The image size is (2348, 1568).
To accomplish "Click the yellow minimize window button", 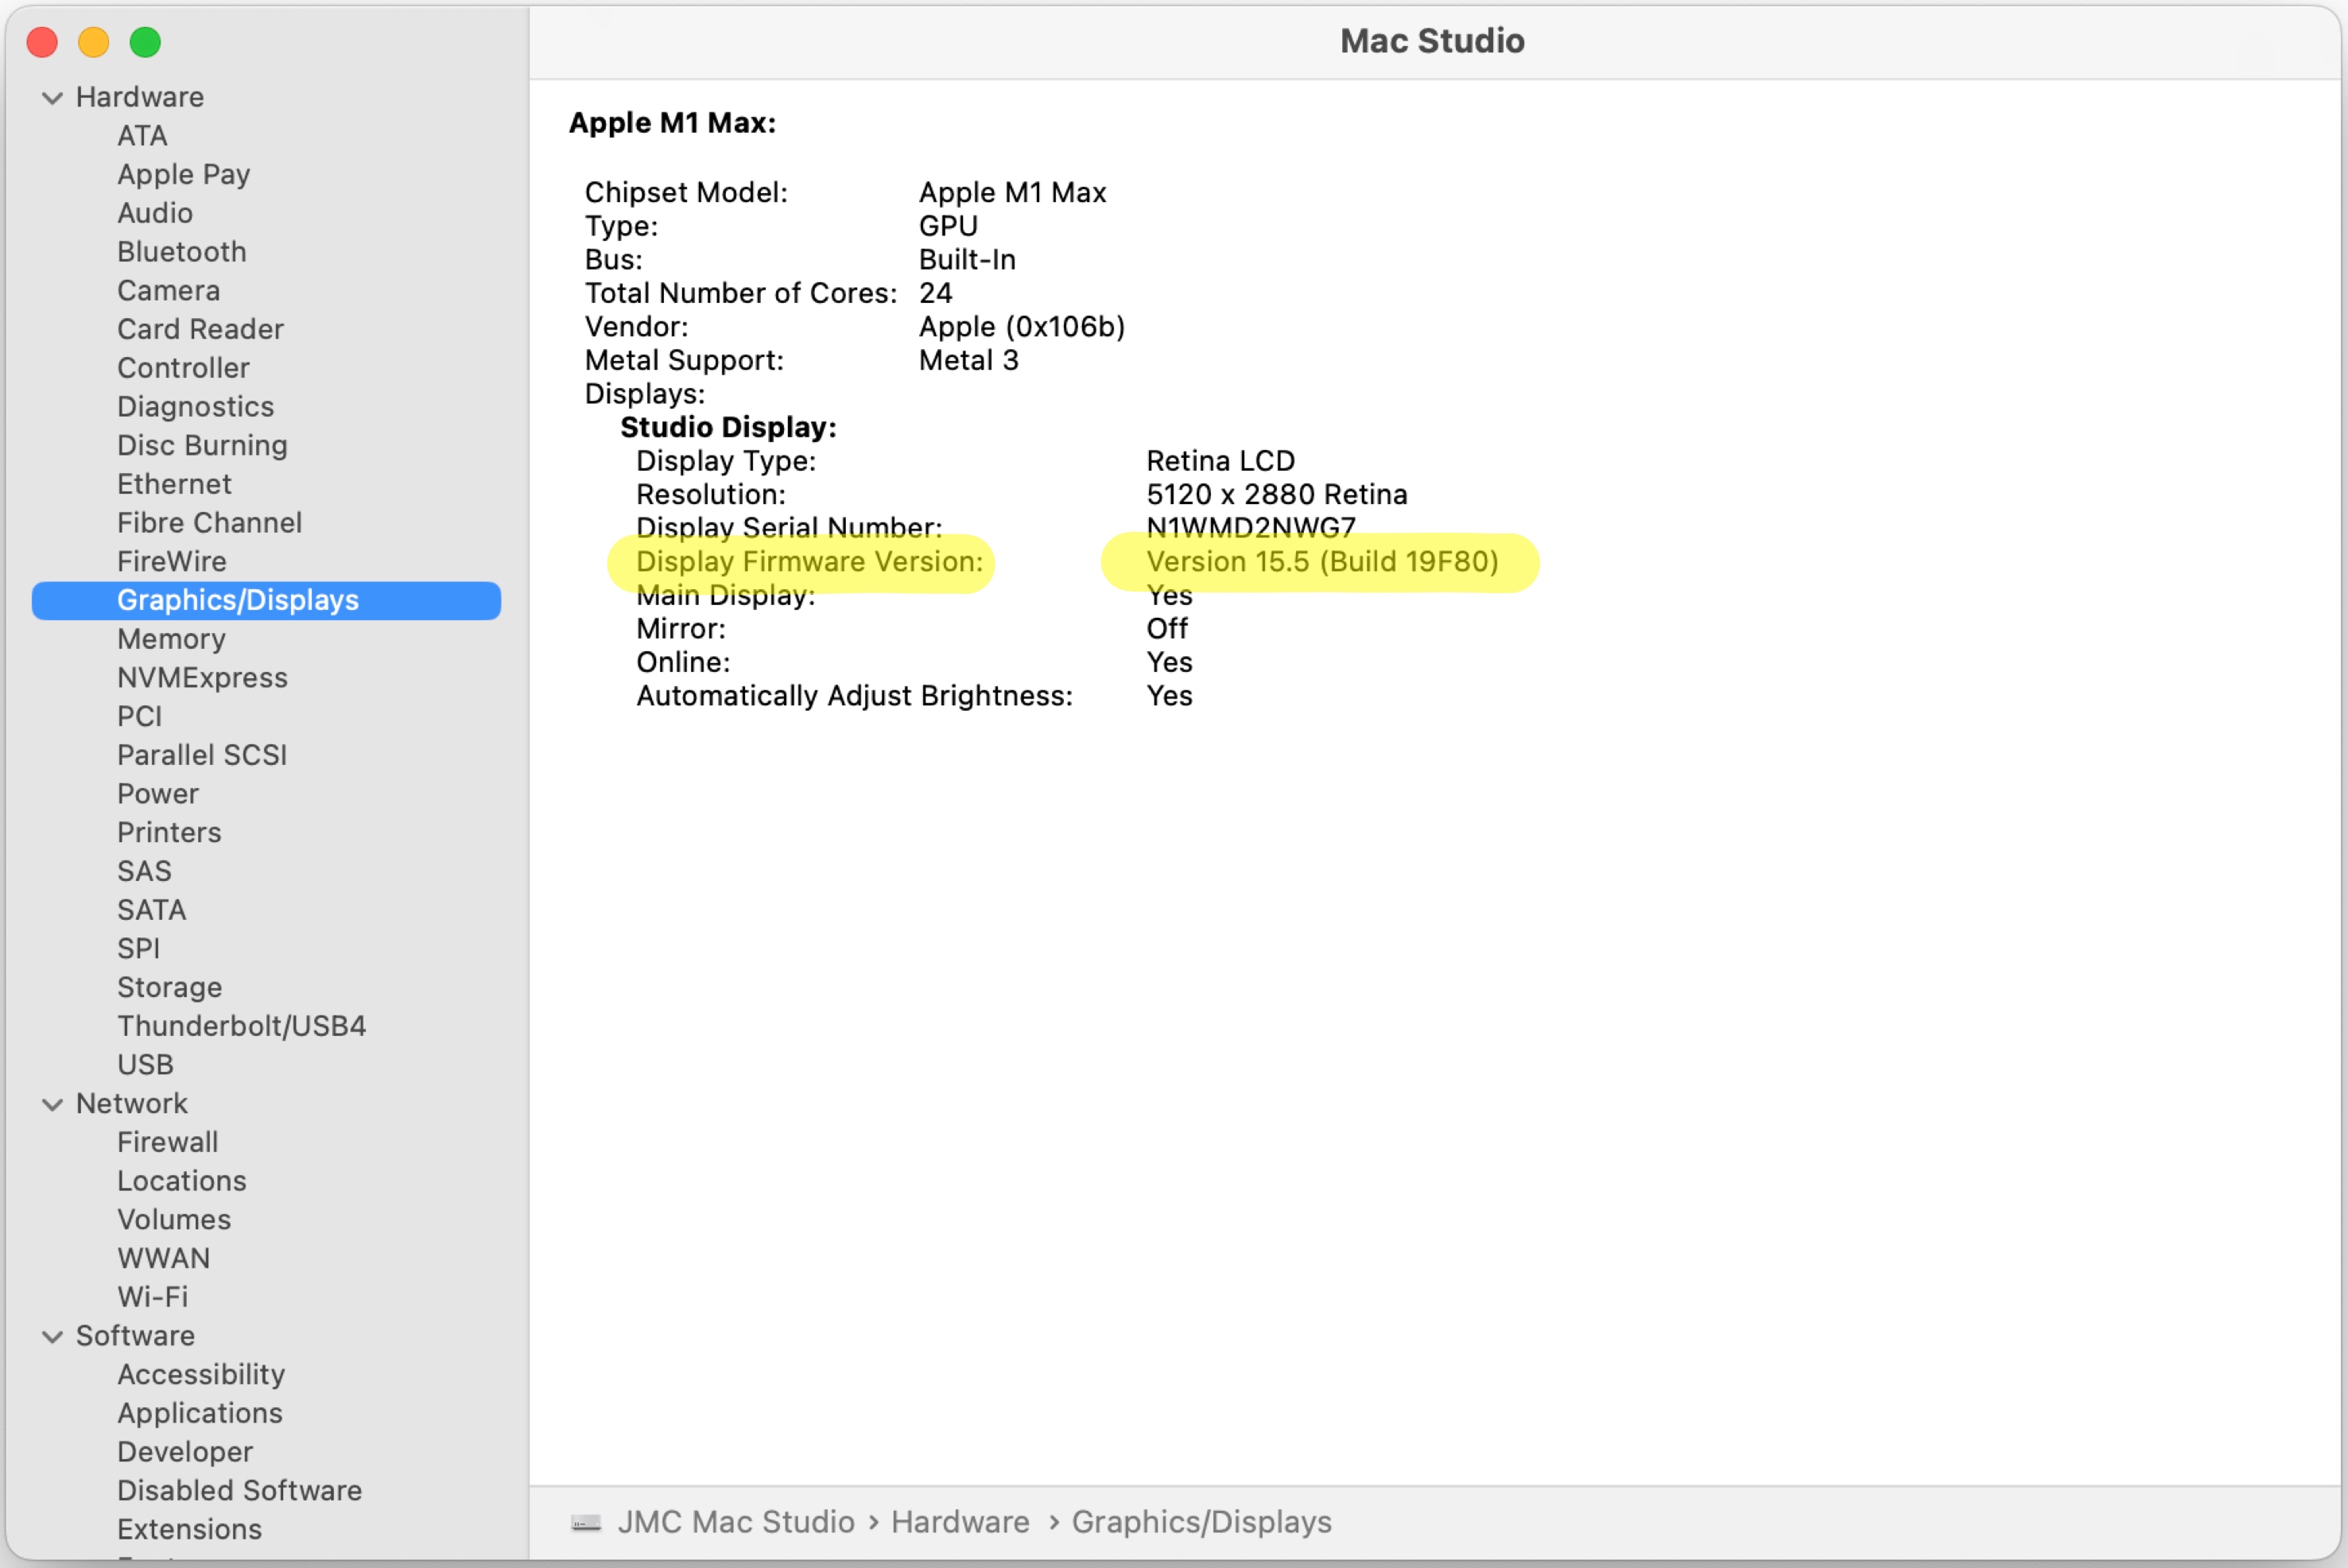I will (x=94, y=42).
